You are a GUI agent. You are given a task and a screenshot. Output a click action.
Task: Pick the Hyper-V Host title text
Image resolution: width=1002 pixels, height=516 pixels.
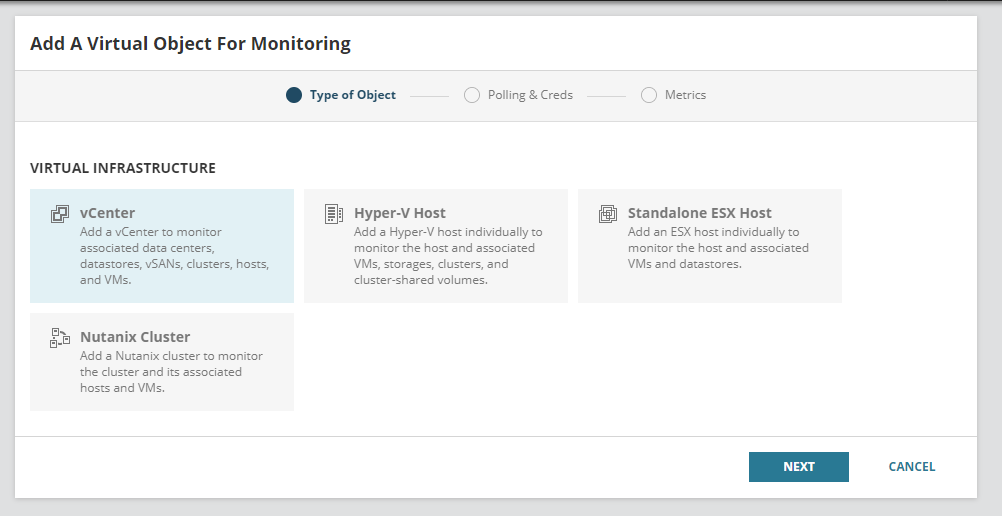pyautogui.click(x=400, y=213)
